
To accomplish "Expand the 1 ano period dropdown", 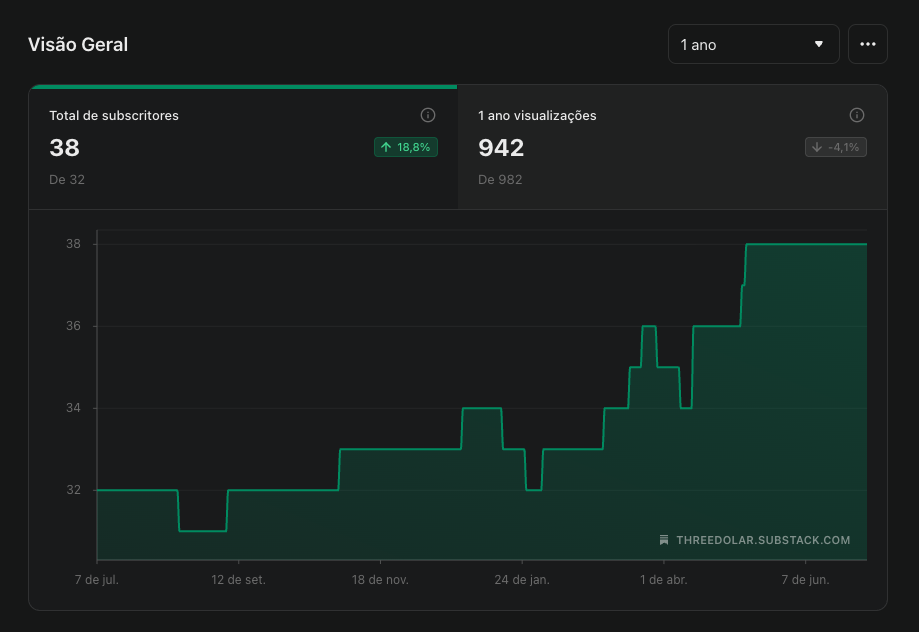I will [753, 44].
